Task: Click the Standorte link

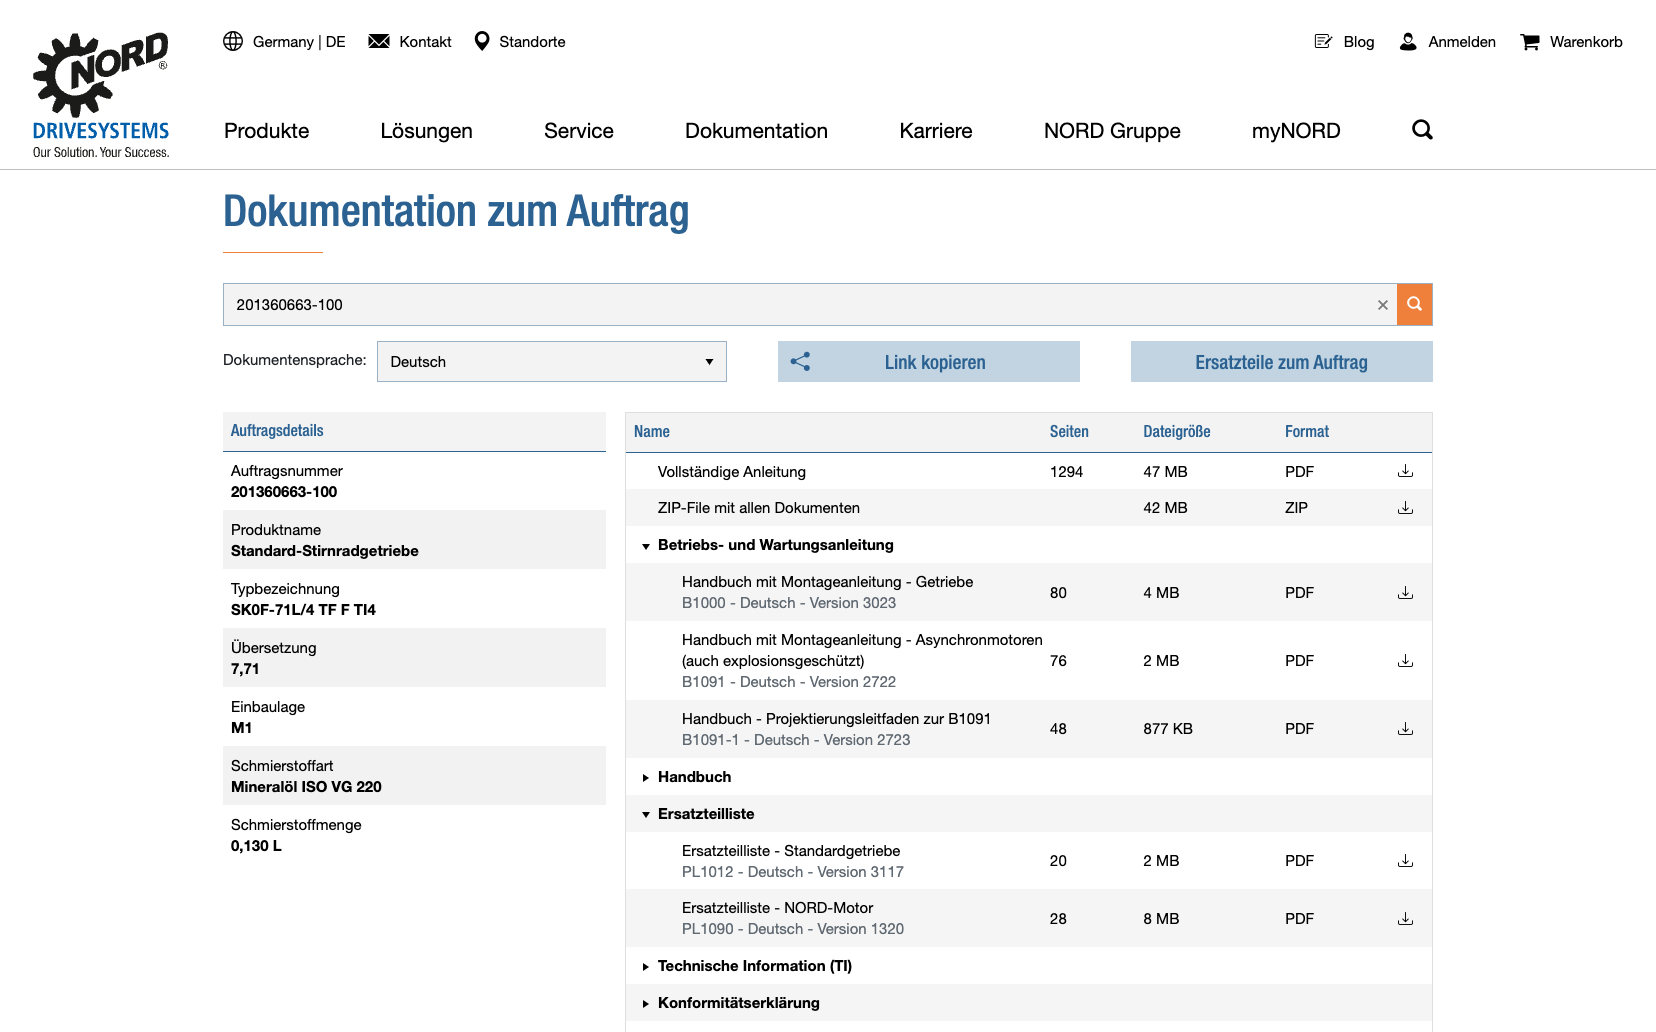Action: tap(532, 42)
